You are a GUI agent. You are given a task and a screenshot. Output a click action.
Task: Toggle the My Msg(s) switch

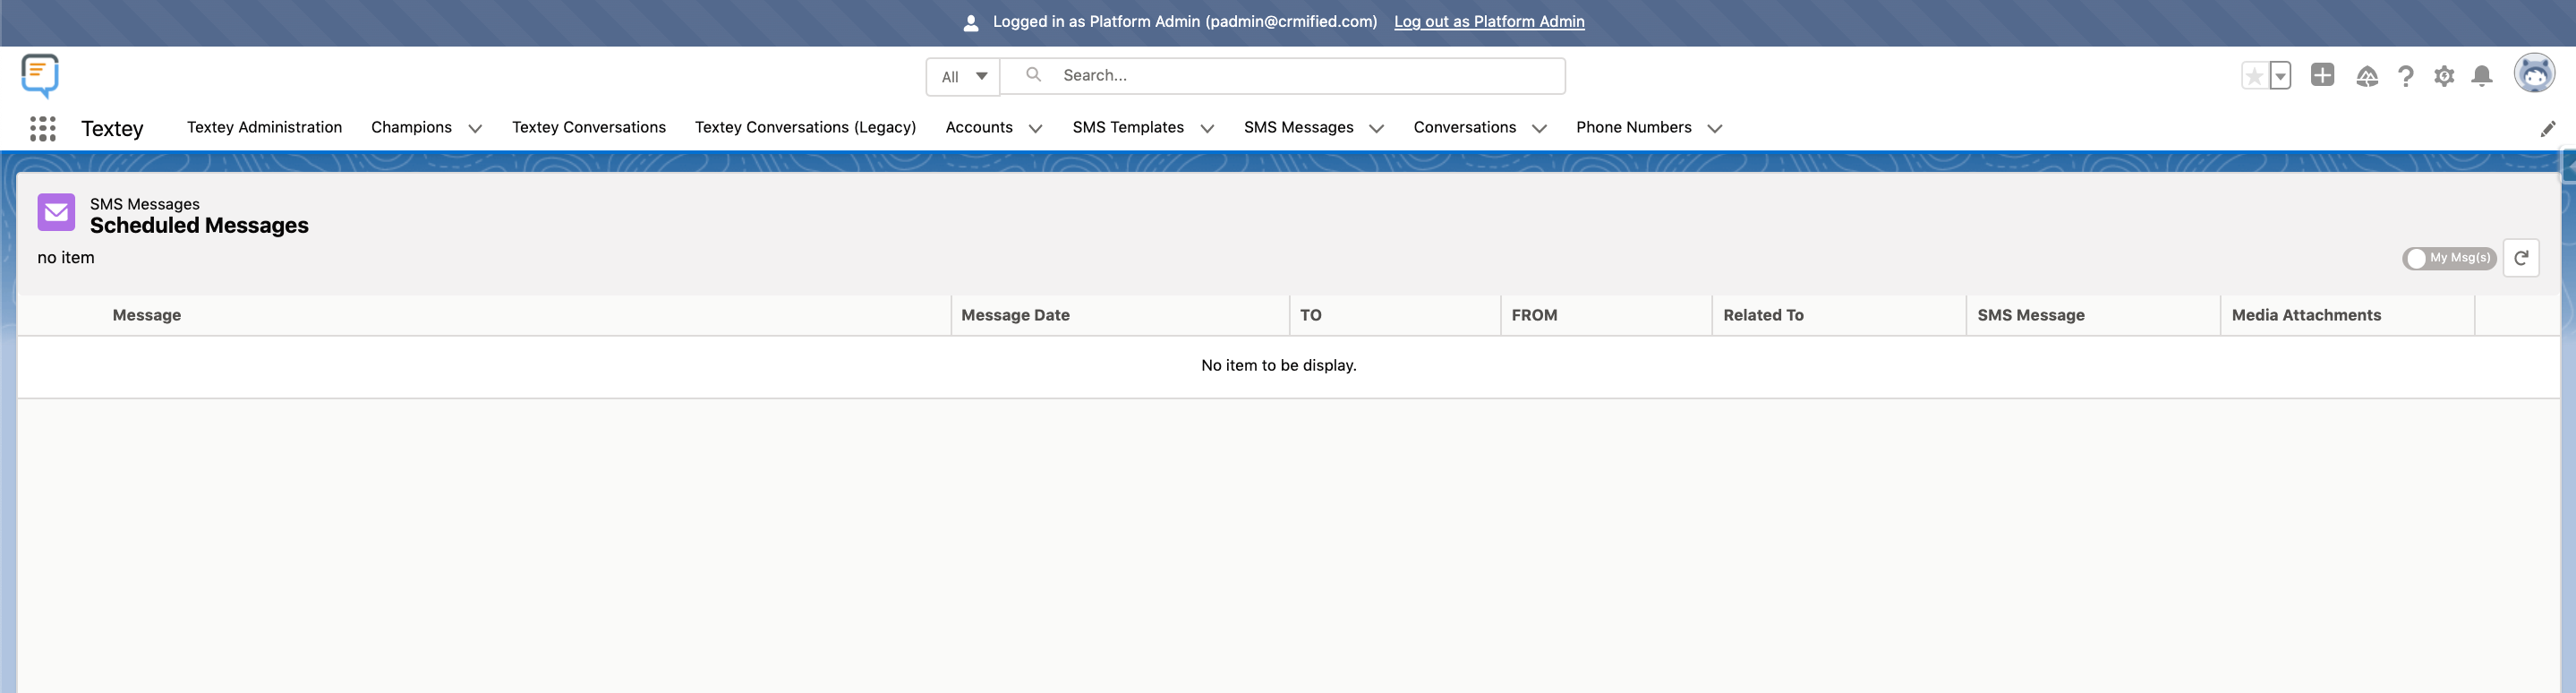[x=2449, y=258]
